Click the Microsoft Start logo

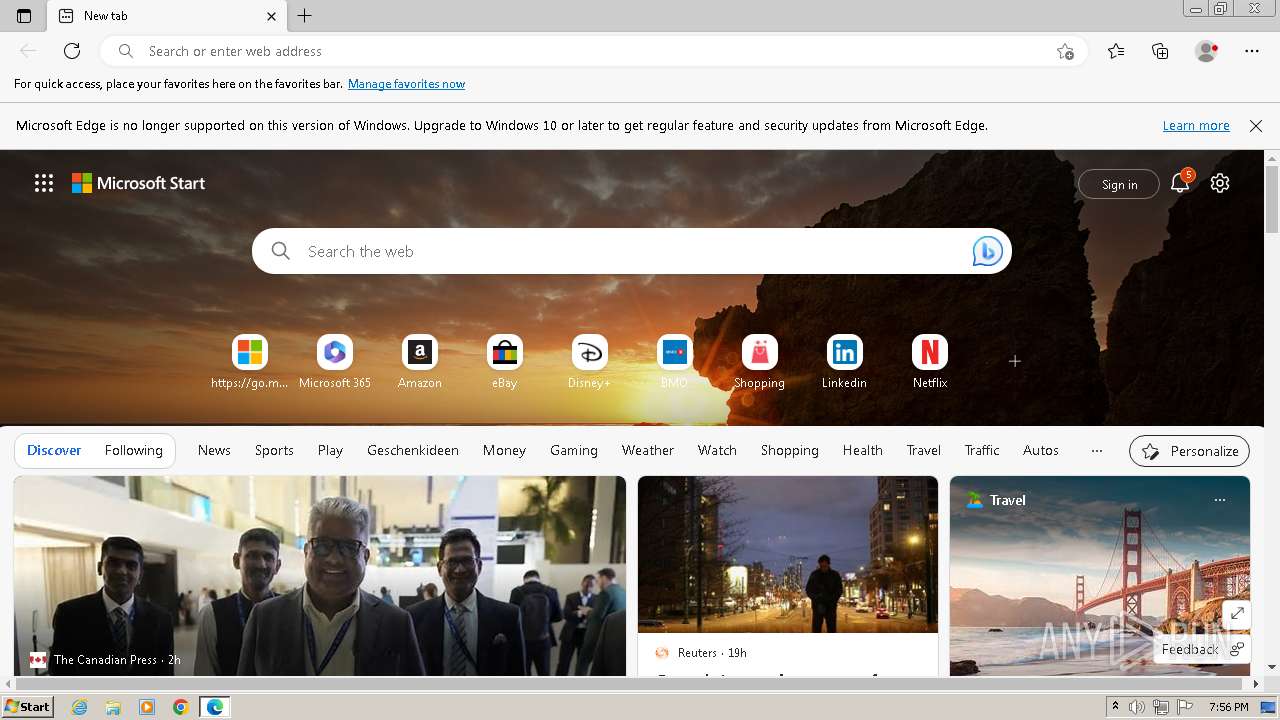pos(138,183)
